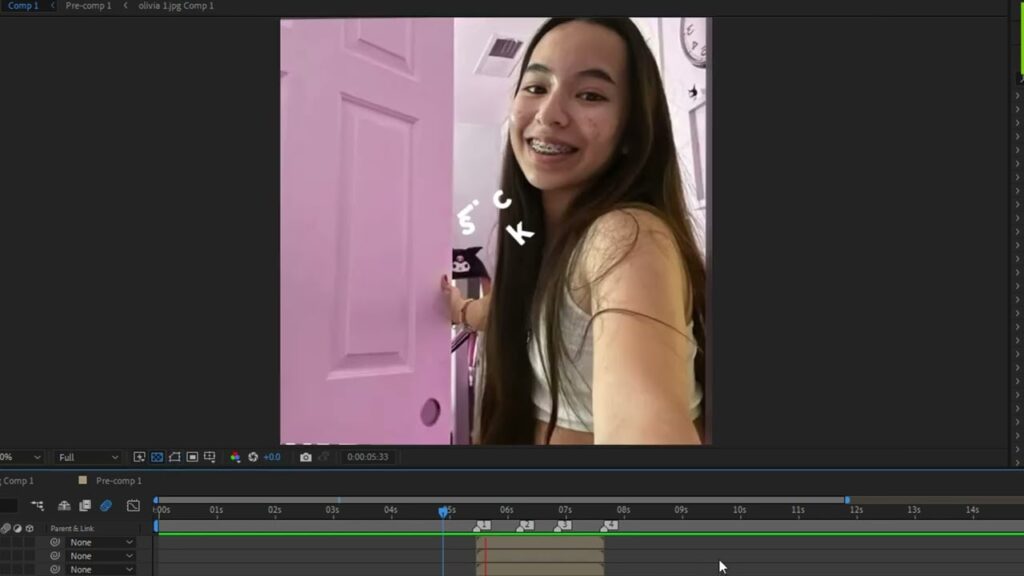This screenshot has height=576, width=1024.
Task: Open the composition mini-flowchart icon
Action: pos(37,506)
